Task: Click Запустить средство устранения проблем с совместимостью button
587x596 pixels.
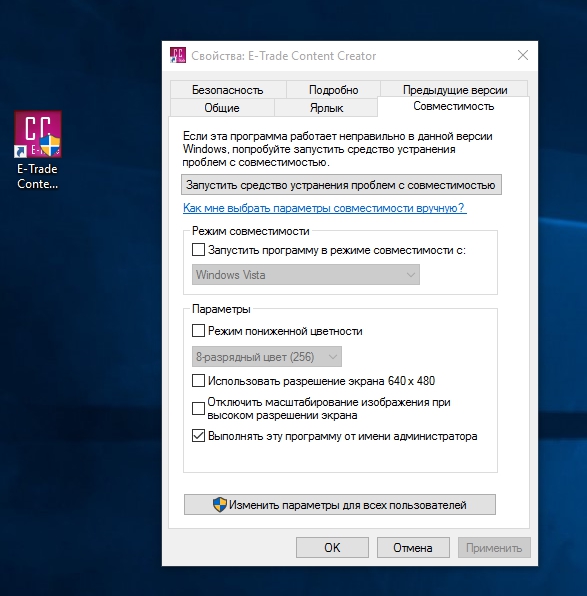Action: (341, 185)
